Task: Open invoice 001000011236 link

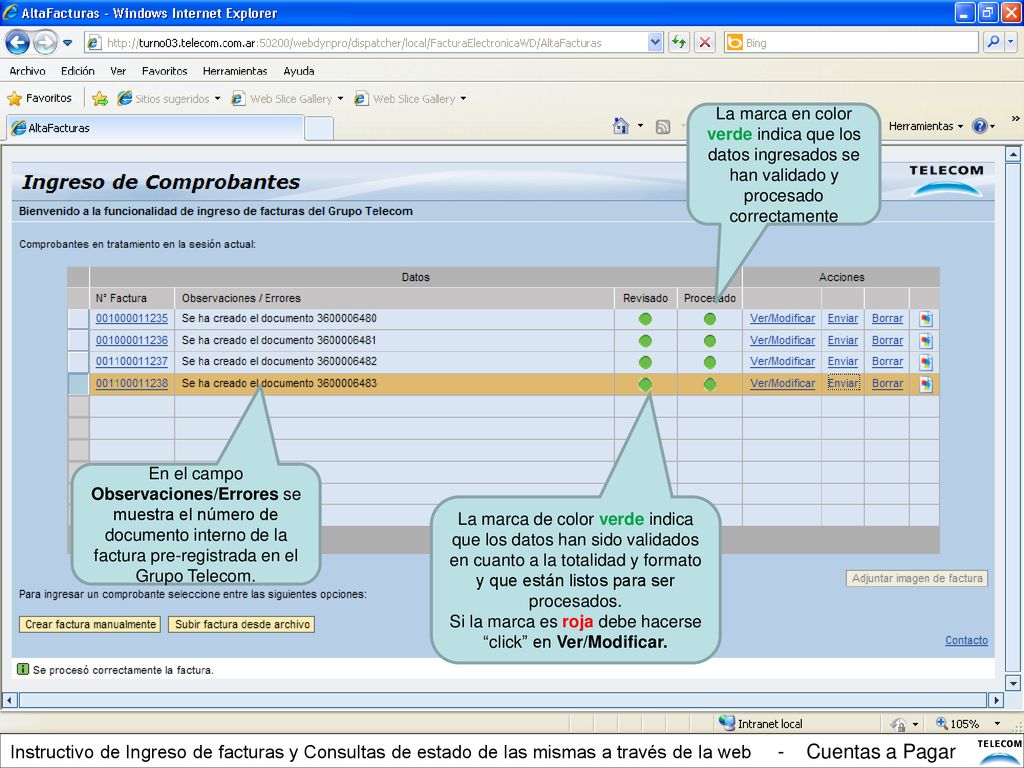Action: [x=132, y=340]
